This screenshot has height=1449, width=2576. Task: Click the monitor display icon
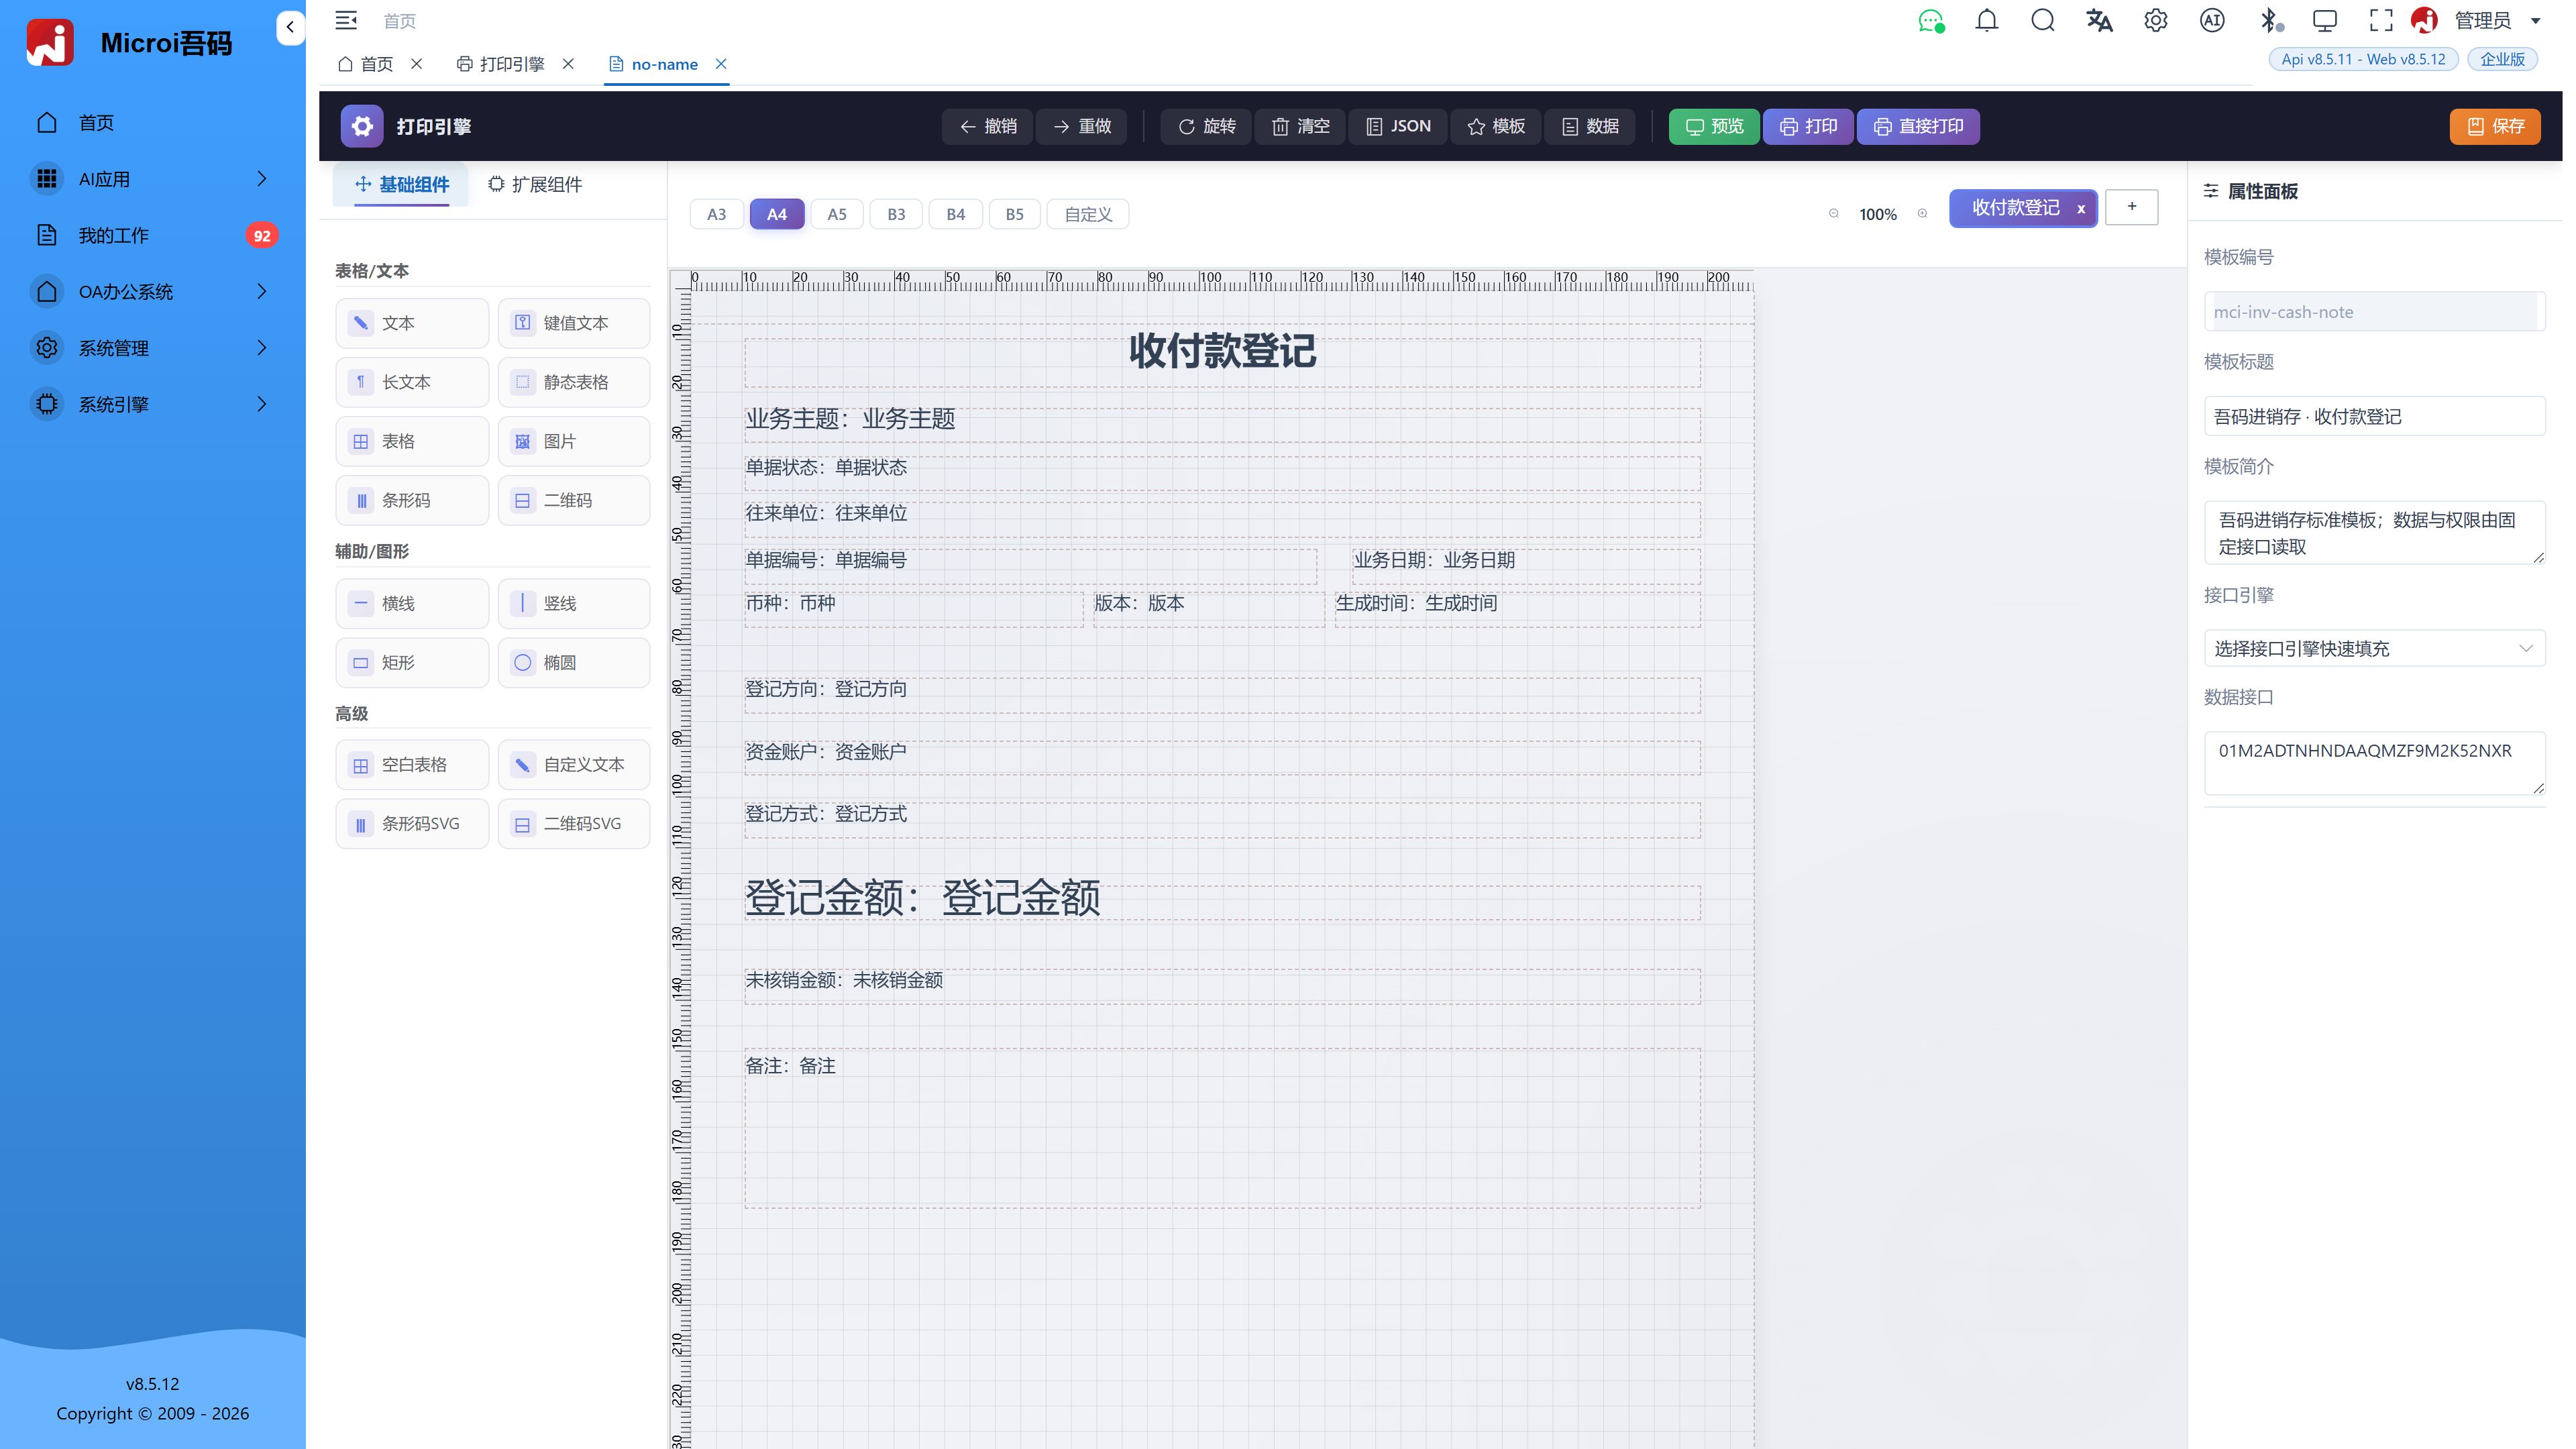[x=2325, y=21]
